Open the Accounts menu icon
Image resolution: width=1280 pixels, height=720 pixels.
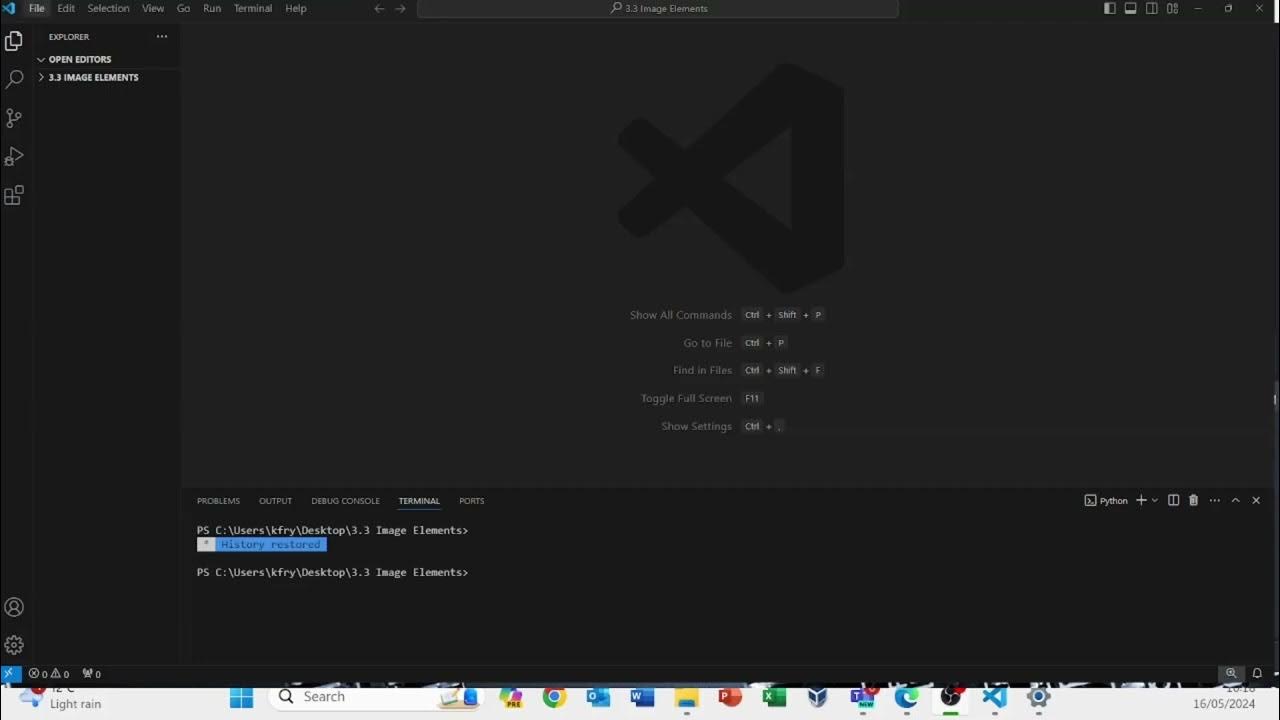pos(14,607)
